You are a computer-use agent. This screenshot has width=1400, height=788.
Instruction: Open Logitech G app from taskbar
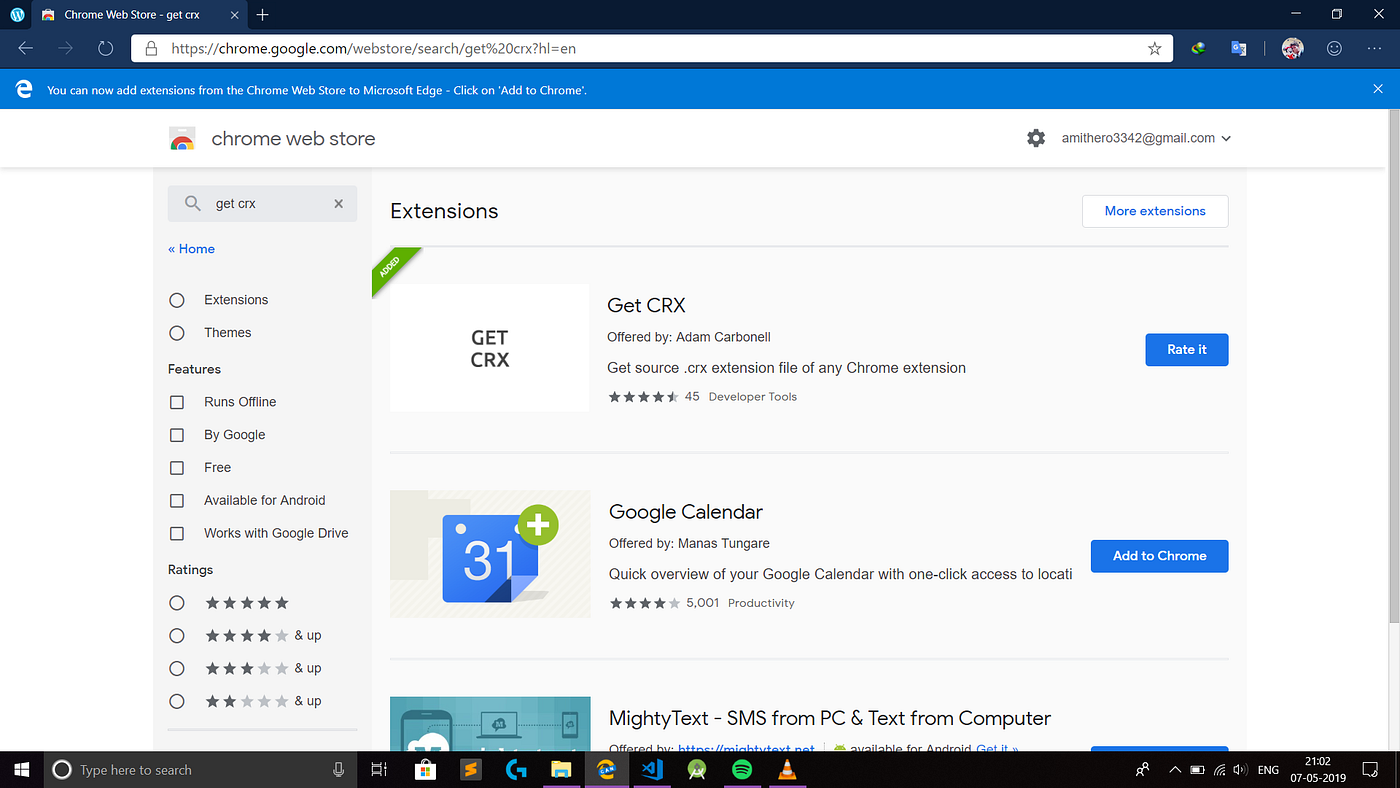point(516,769)
